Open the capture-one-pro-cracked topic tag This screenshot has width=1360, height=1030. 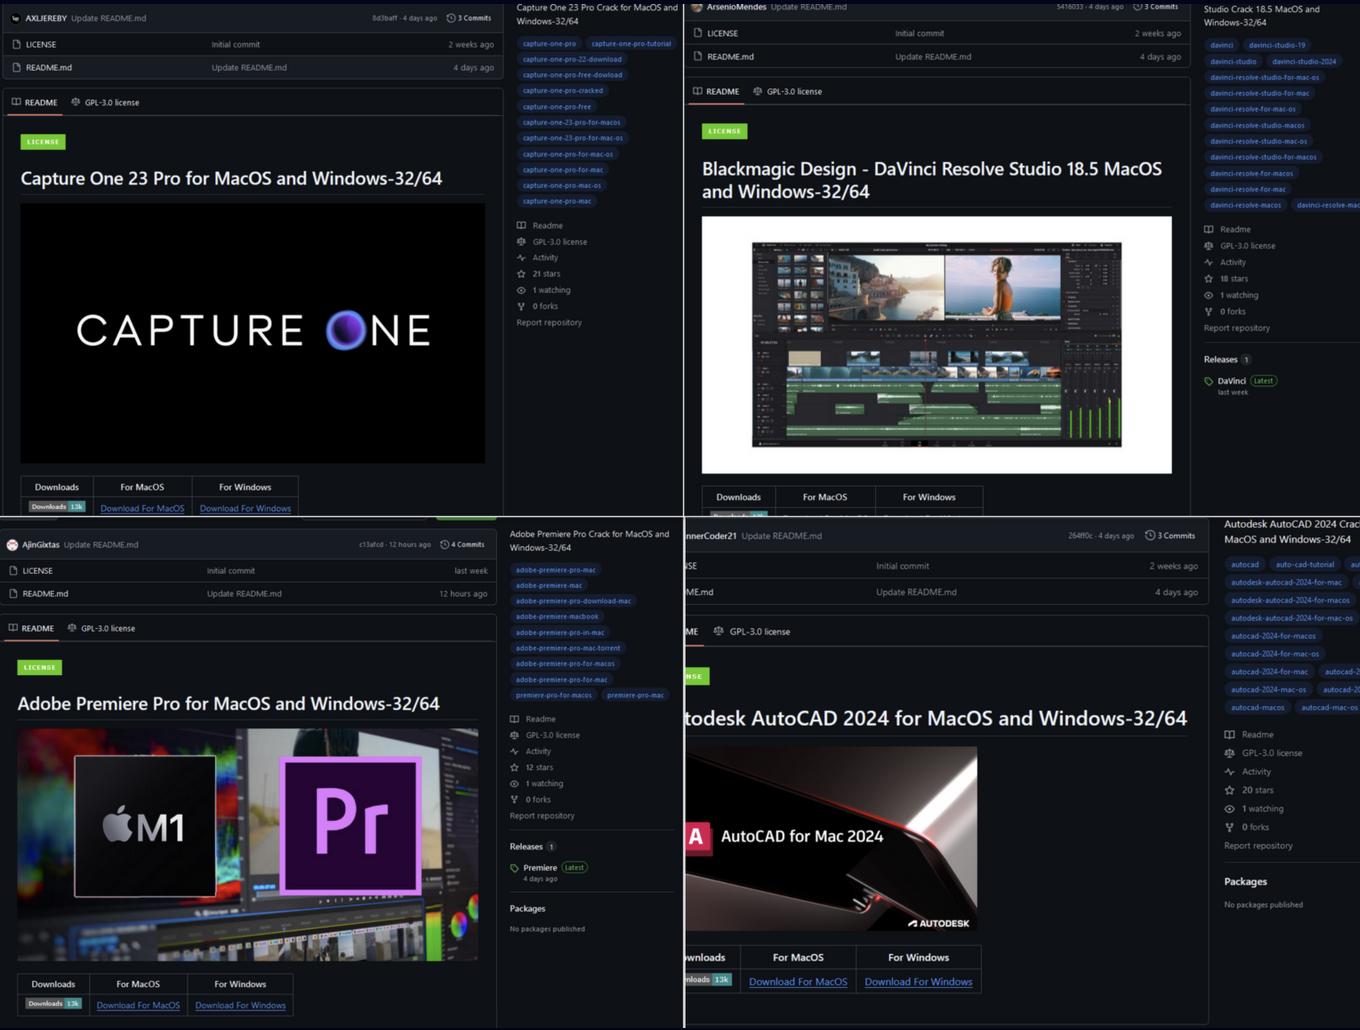[563, 90]
